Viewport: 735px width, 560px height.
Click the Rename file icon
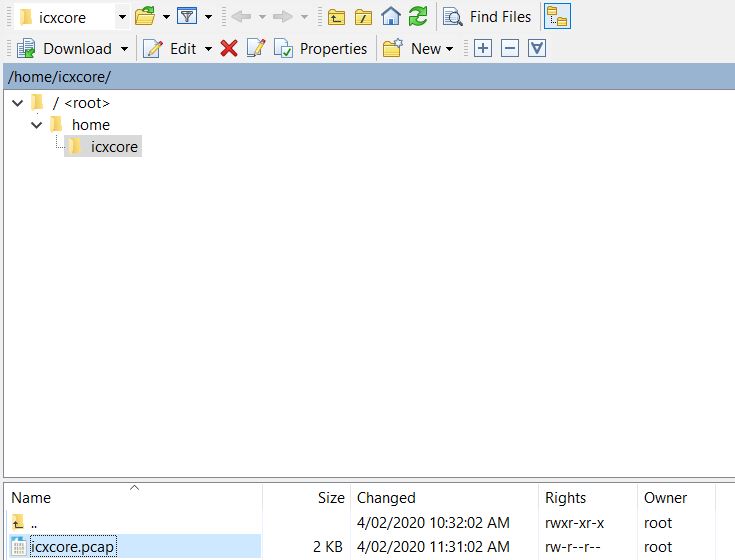[x=256, y=48]
